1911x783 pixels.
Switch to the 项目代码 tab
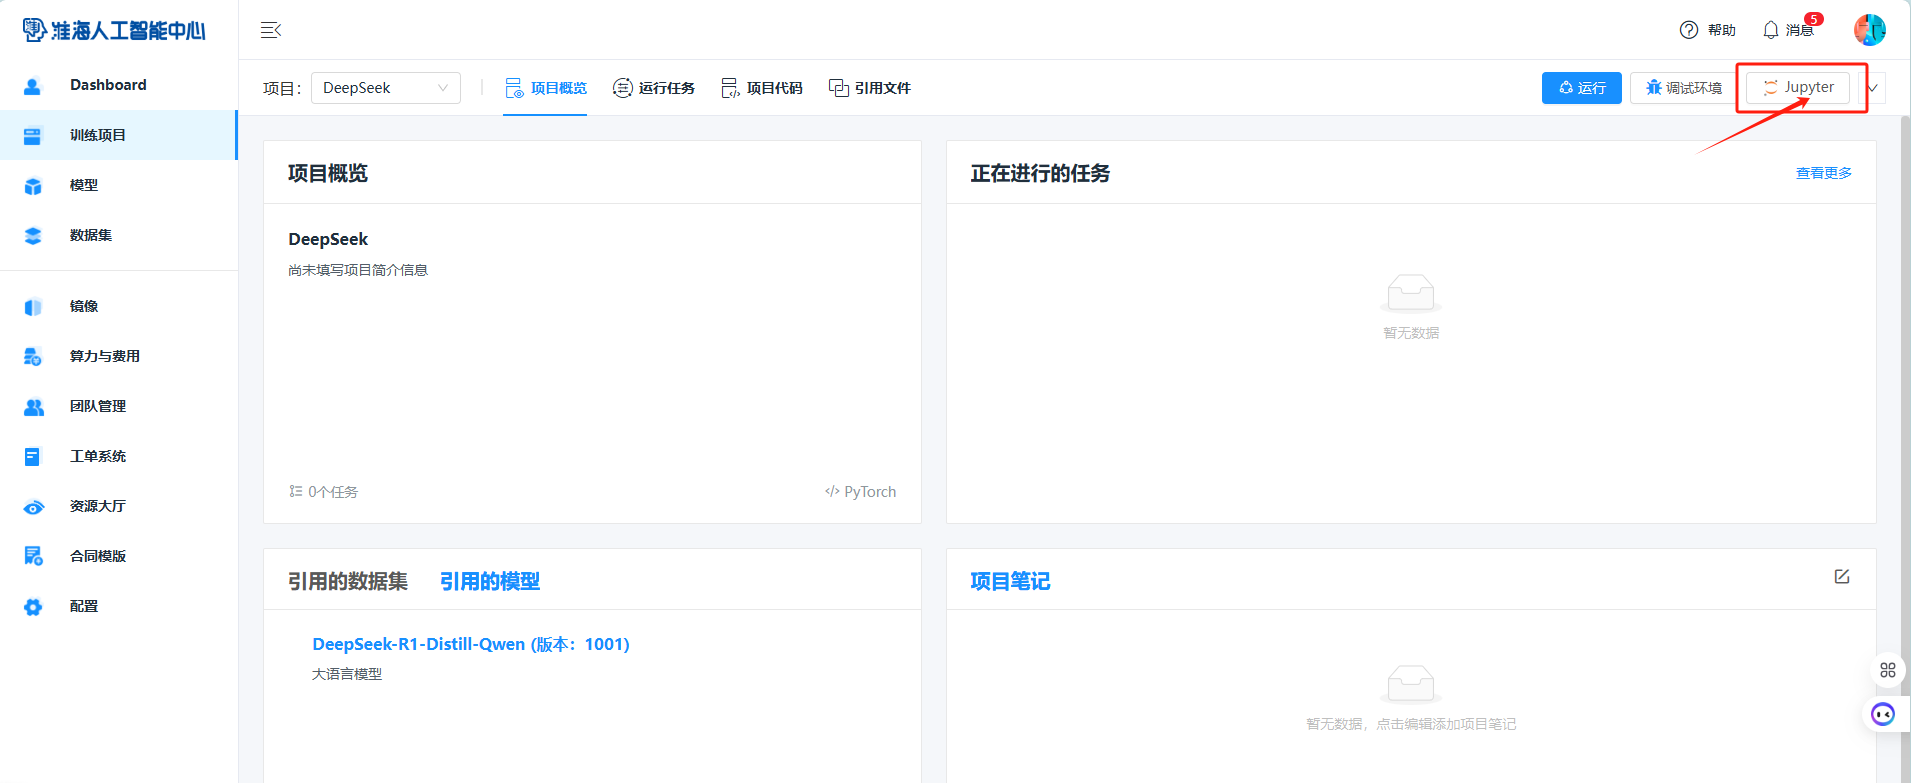pyautogui.click(x=762, y=88)
